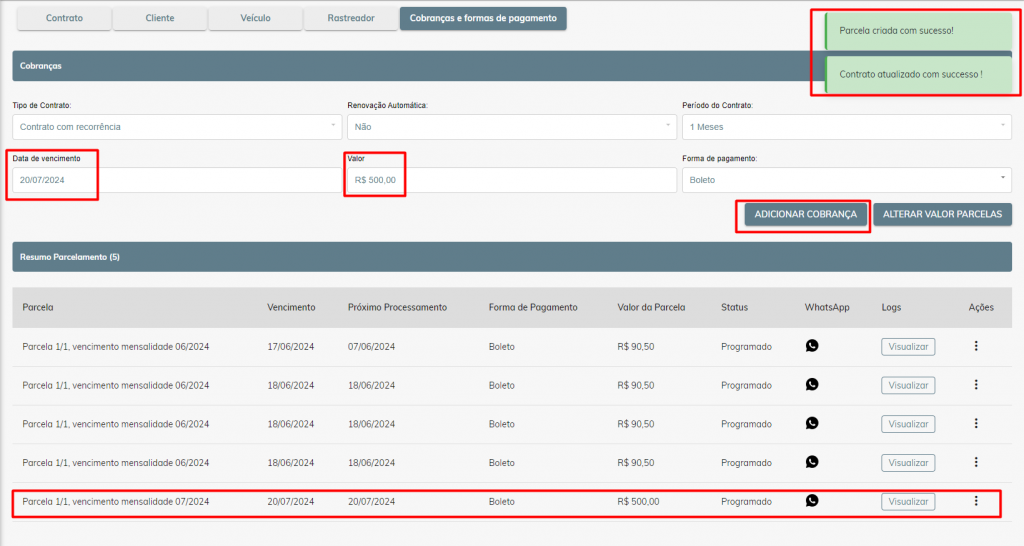The height and width of the screenshot is (546, 1024).
Task: Click the Status column header
Action: [734, 307]
